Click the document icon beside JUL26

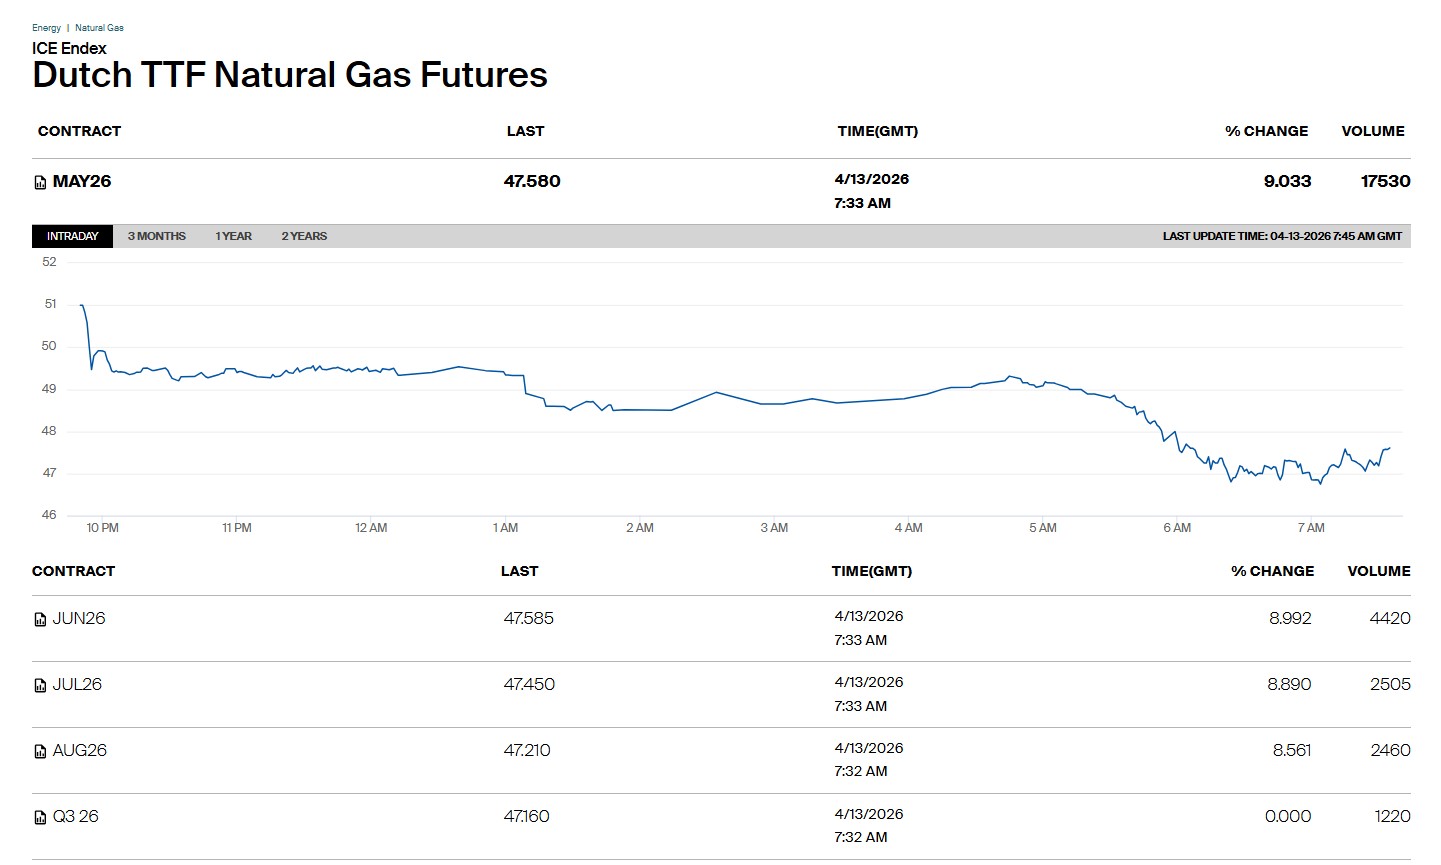click(x=40, y=686)
